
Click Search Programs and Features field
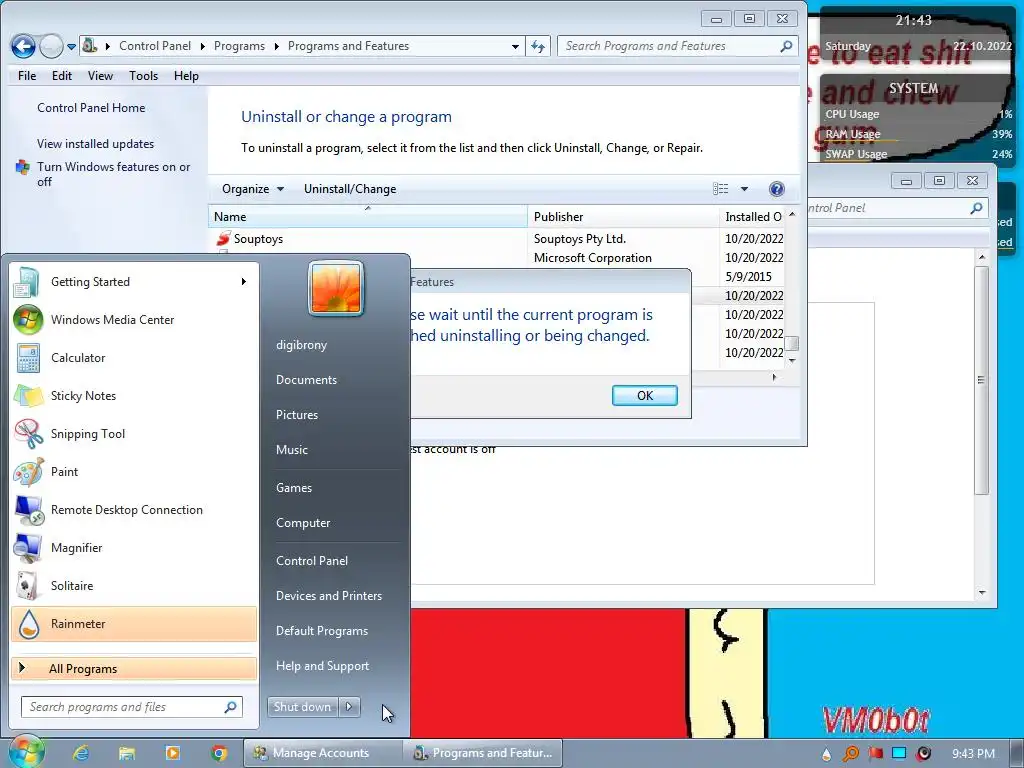pyautogui.click(x=678, y=46)
